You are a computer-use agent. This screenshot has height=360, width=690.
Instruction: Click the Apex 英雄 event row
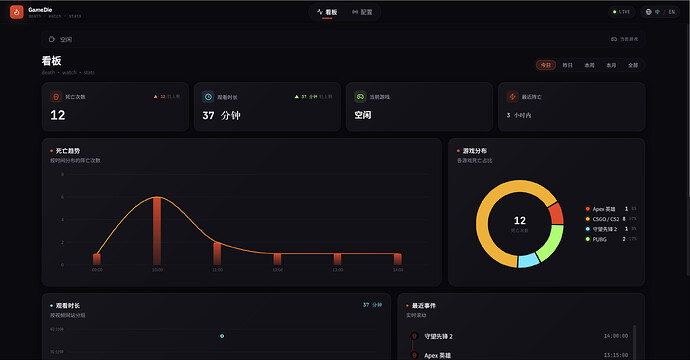[x=518, y=355]
